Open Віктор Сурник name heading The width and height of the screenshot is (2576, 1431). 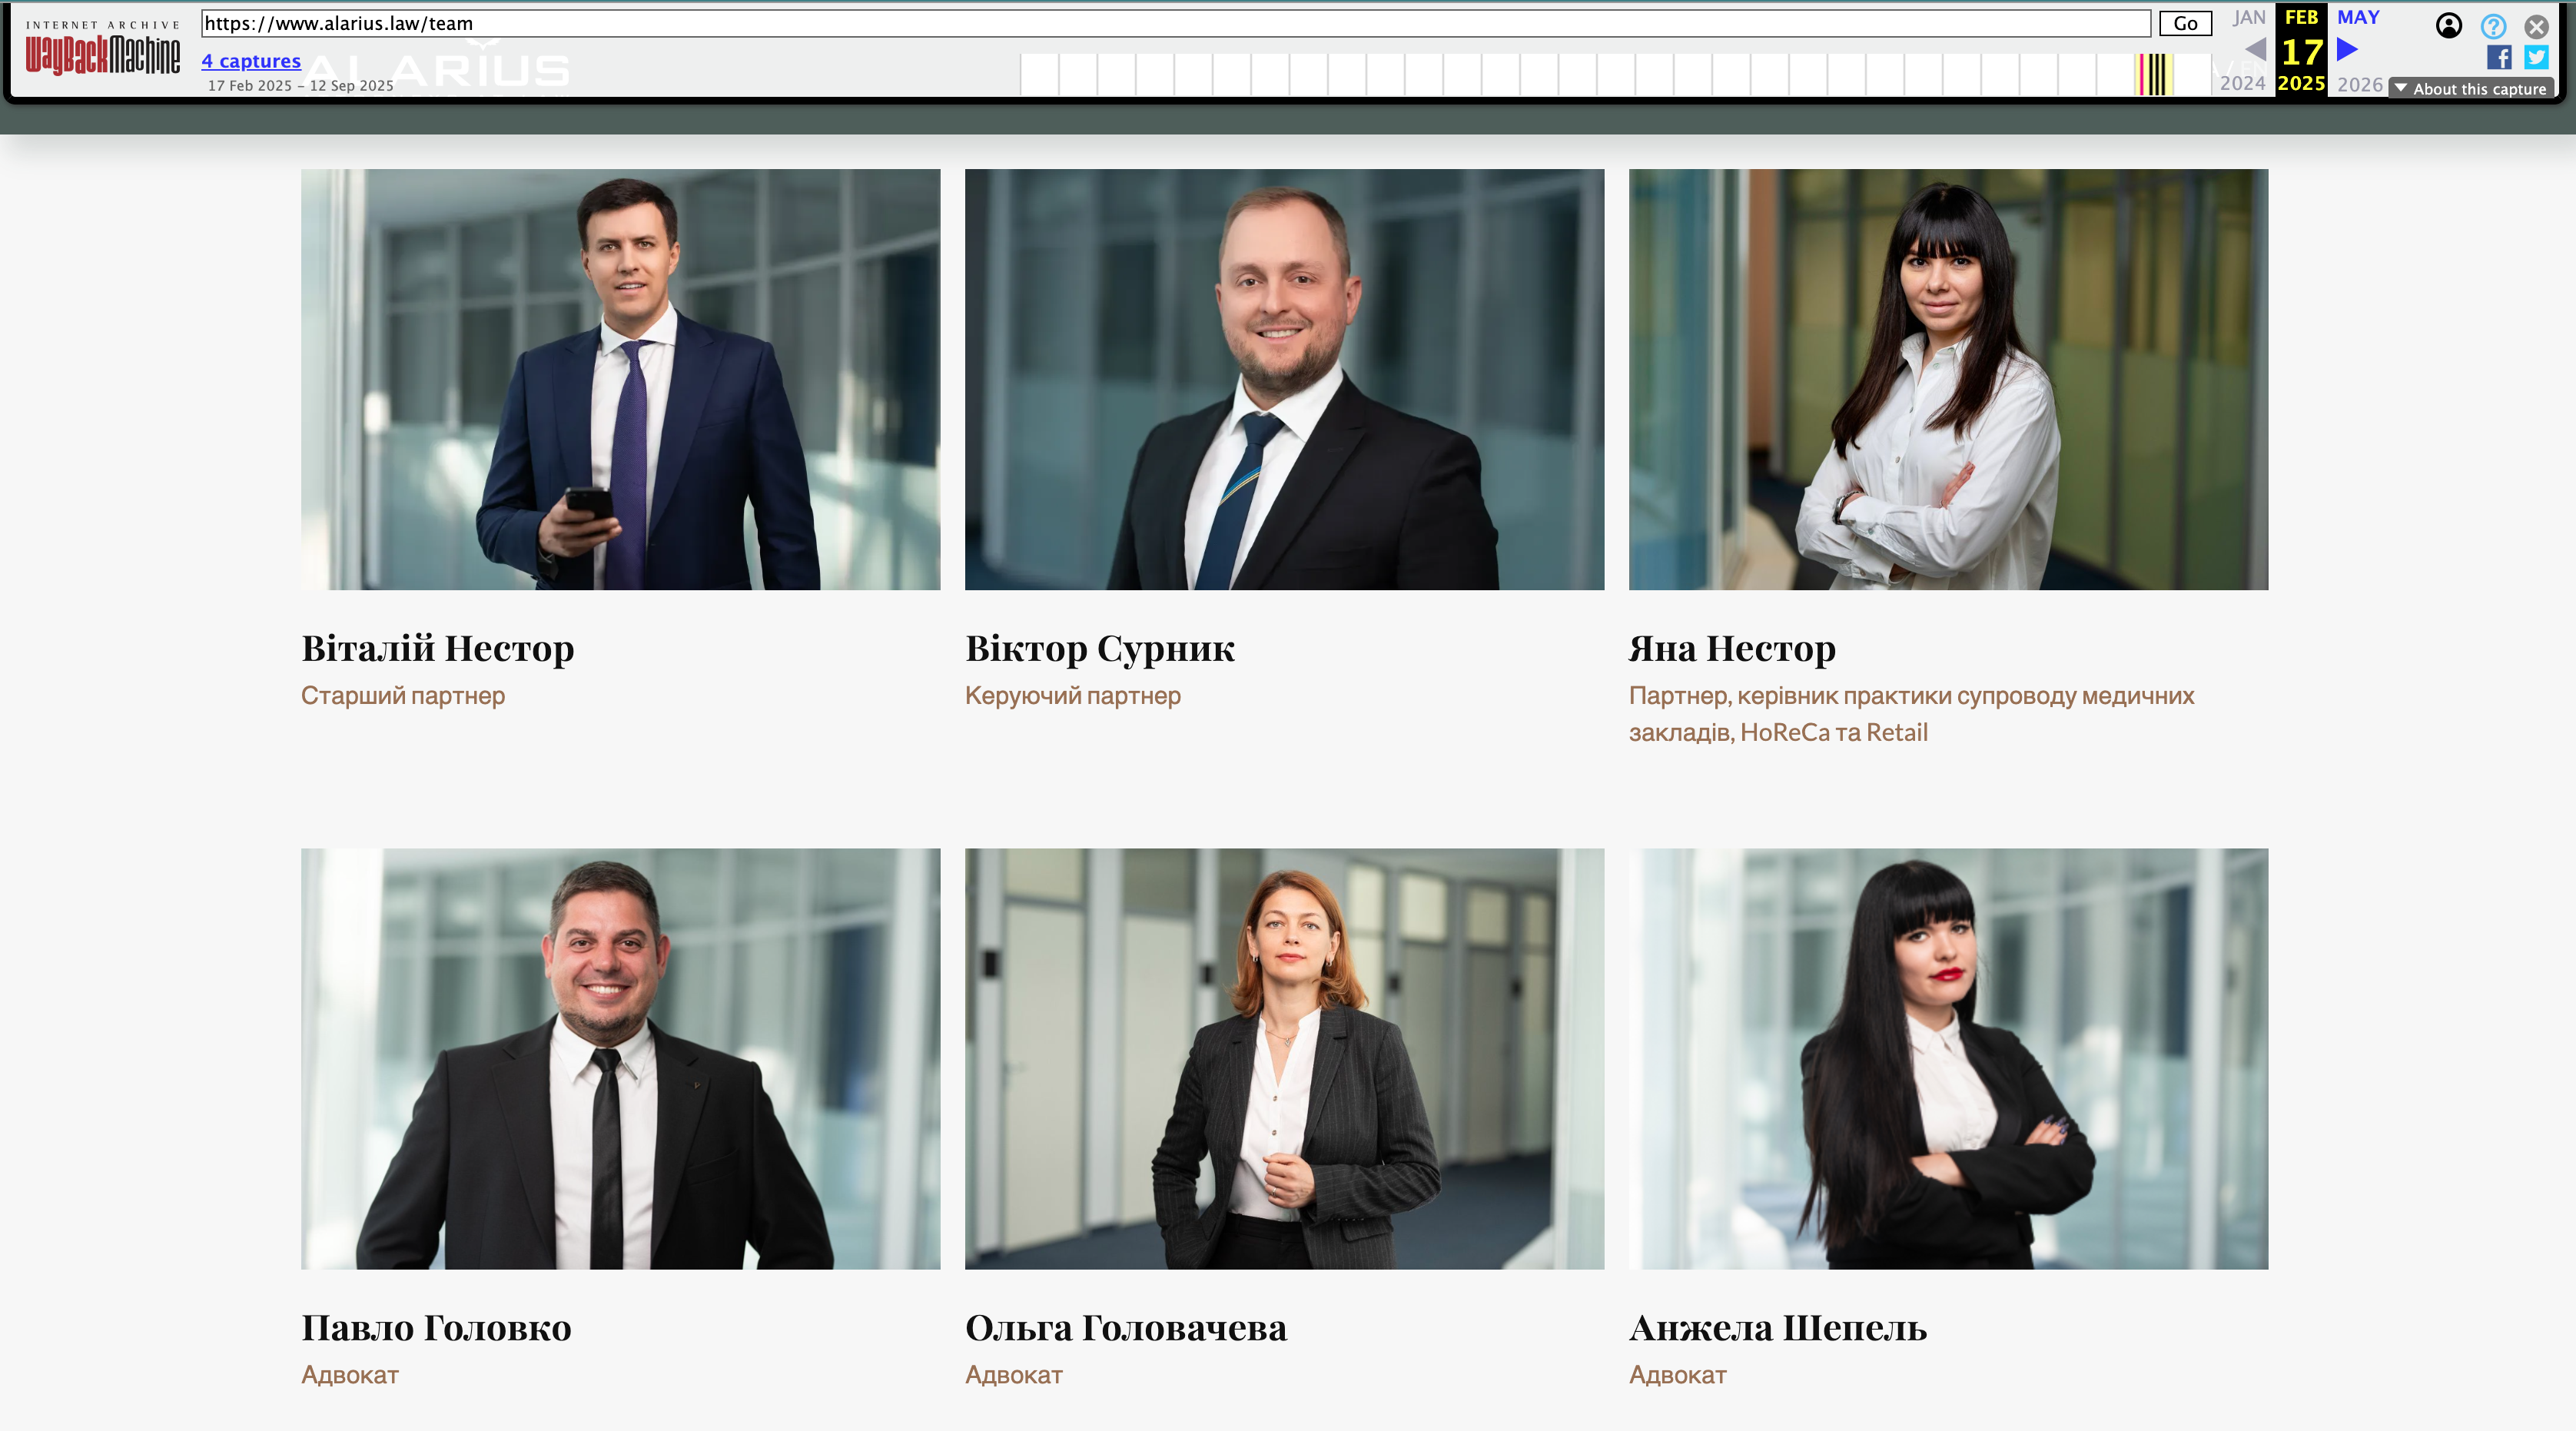[x=1100, y=648]
